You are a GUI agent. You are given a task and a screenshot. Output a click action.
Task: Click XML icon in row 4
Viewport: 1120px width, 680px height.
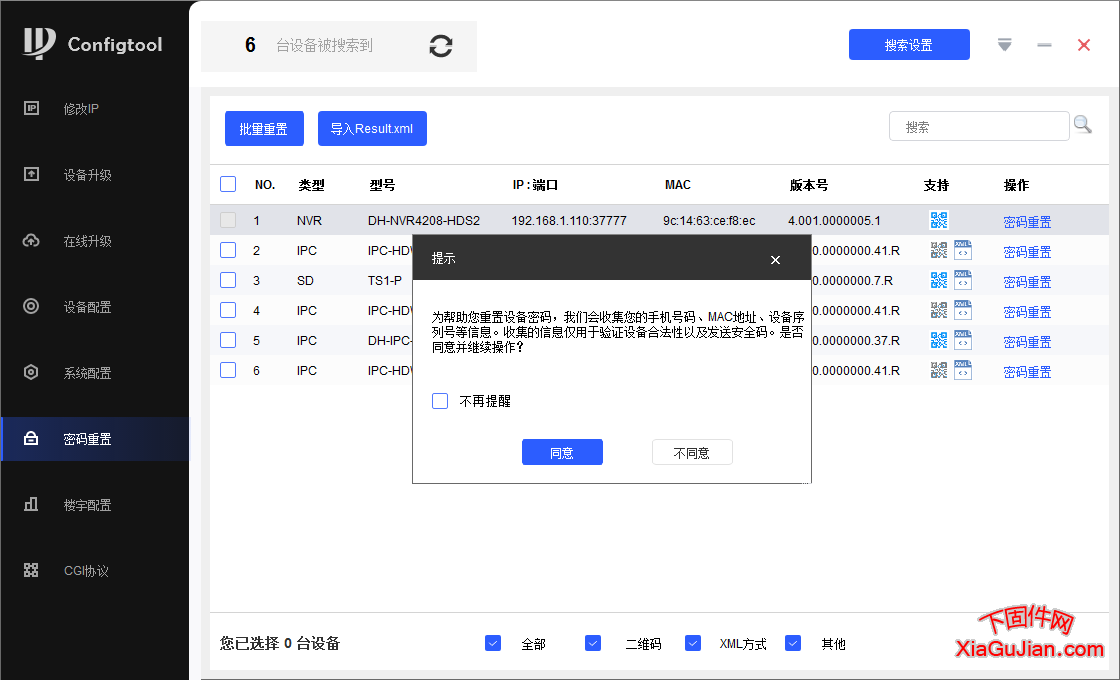963,310
